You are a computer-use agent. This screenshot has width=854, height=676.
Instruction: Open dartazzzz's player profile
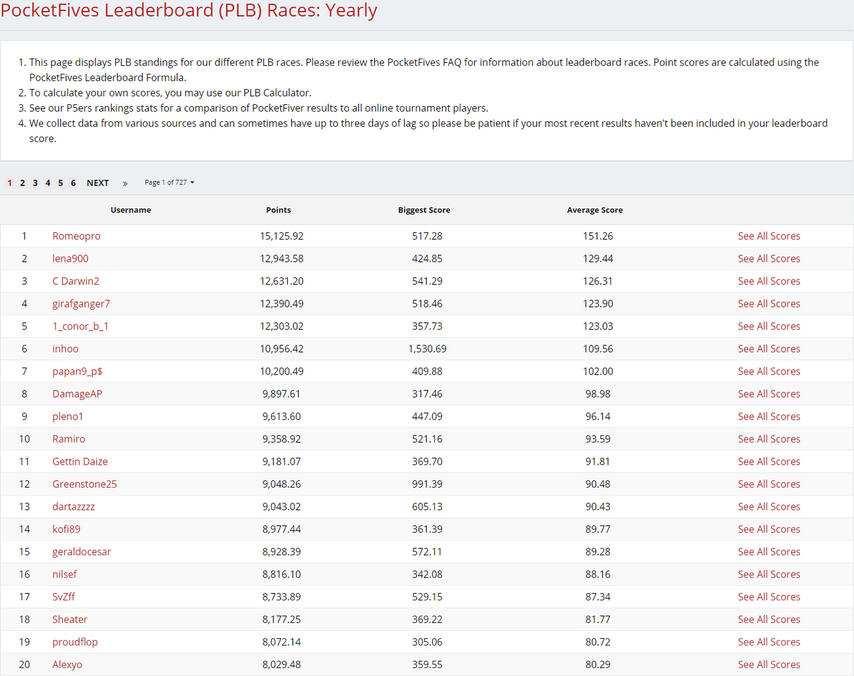click(x=74, y=507)
